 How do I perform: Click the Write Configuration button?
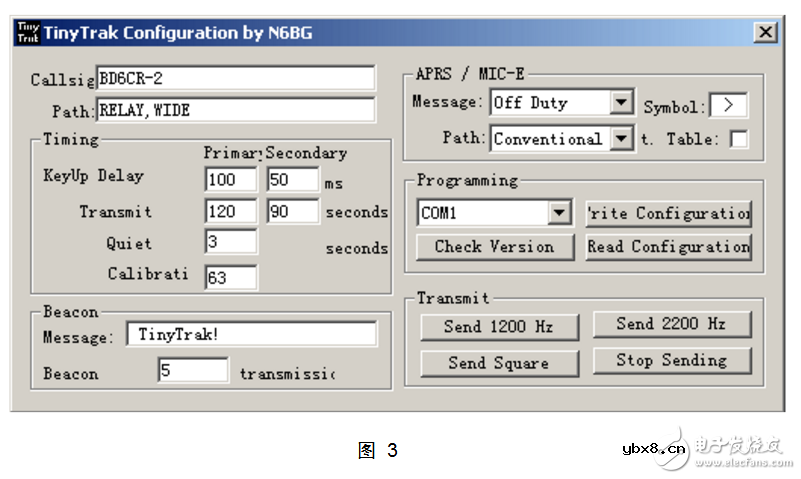click(668, 213)
